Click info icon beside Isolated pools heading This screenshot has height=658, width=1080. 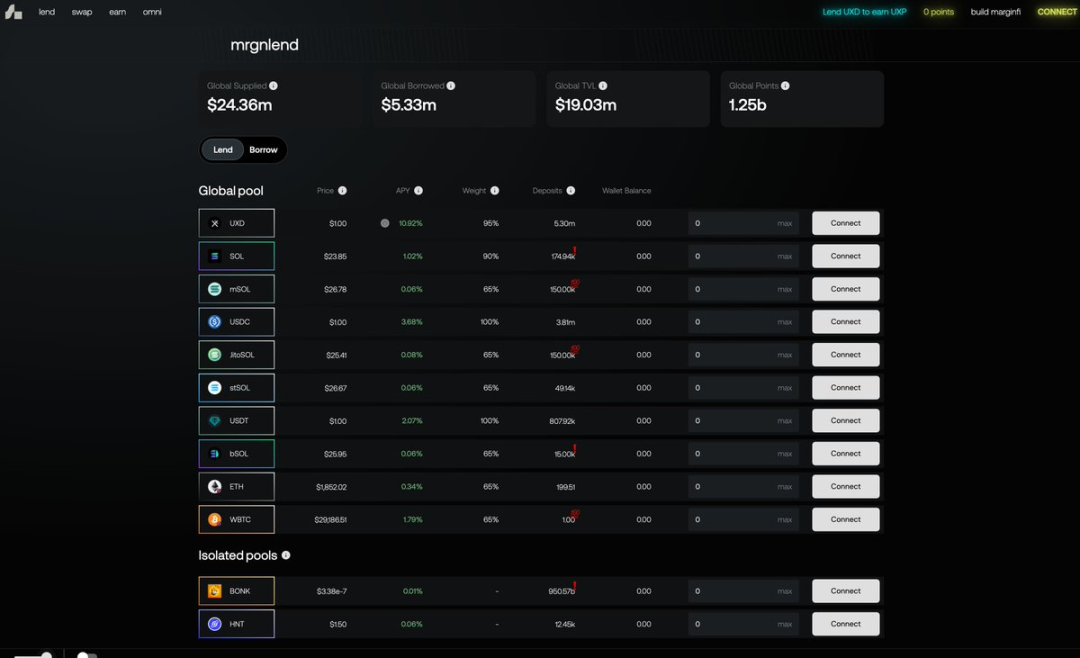(286, 555)
